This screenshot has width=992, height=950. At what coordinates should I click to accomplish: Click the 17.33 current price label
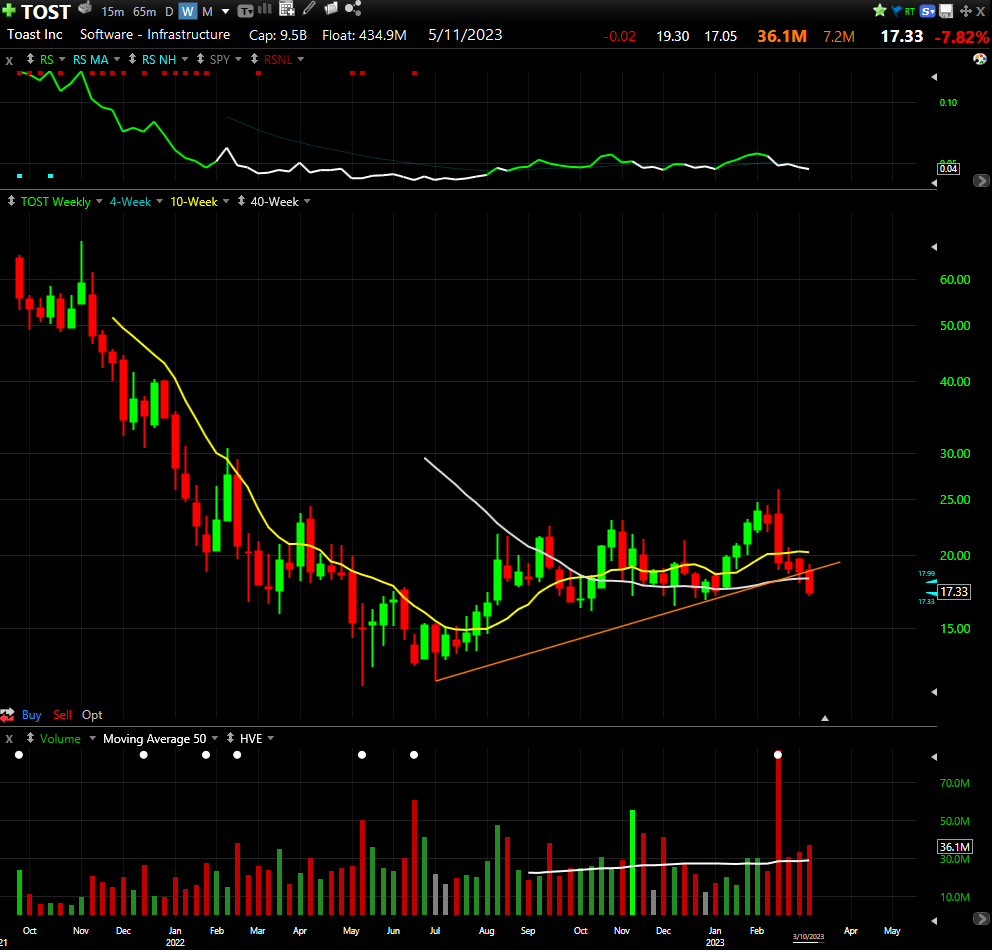954,591
